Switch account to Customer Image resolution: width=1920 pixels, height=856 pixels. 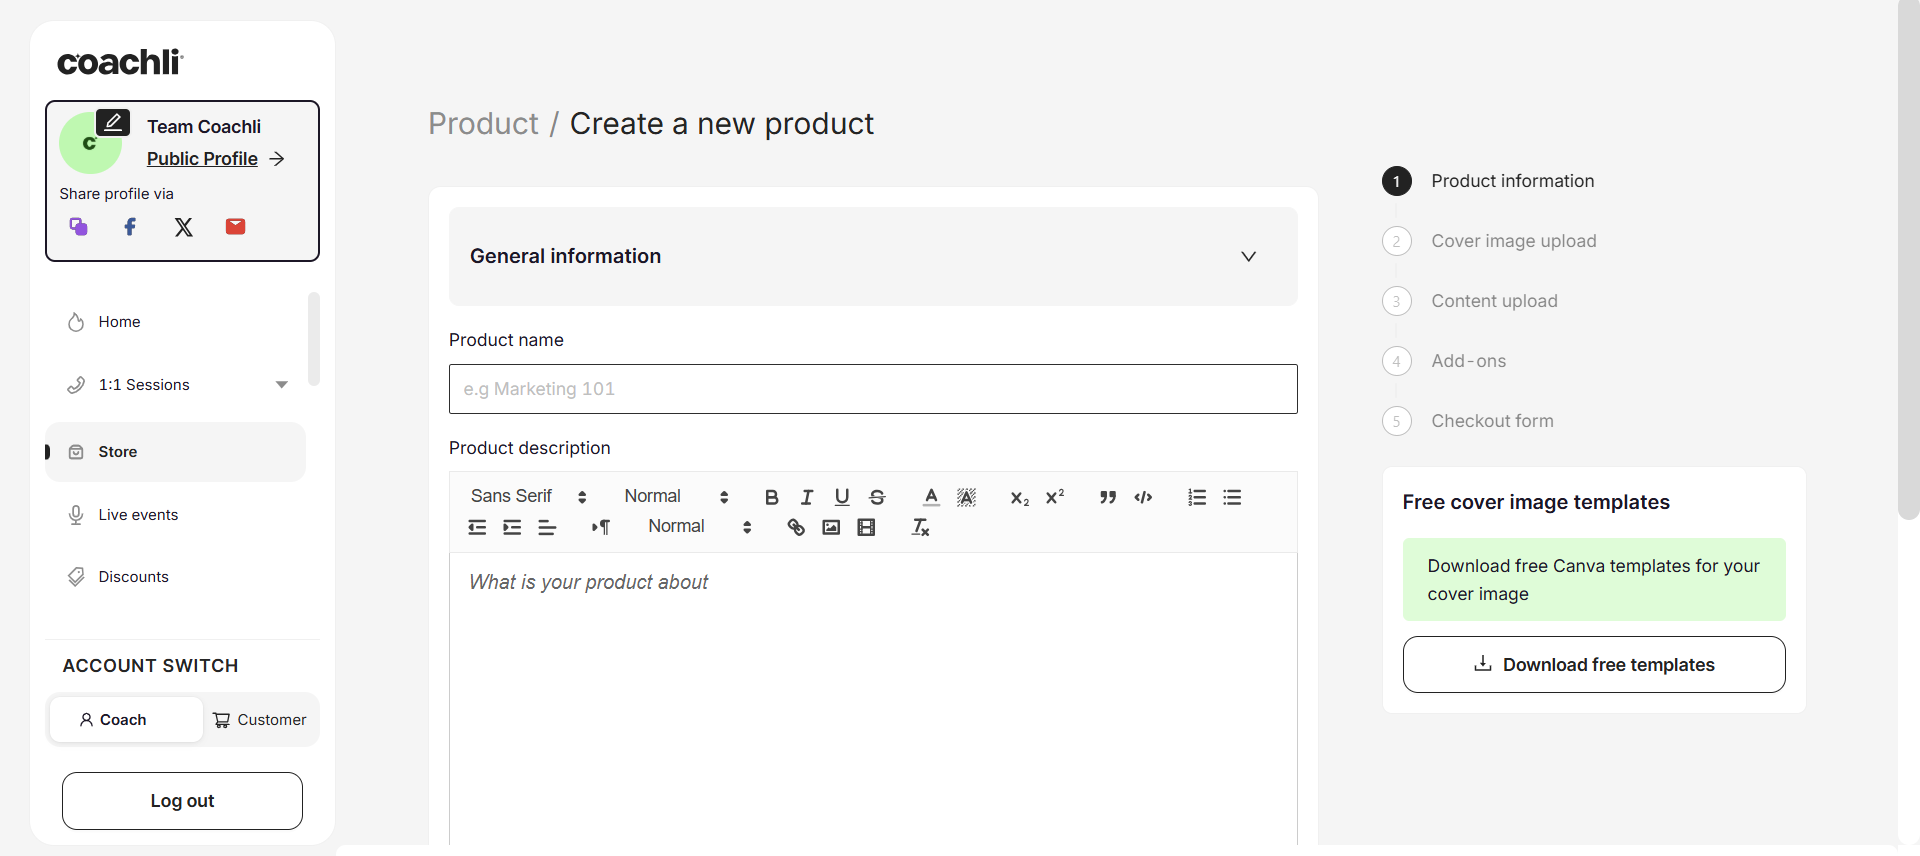[260, 720]
